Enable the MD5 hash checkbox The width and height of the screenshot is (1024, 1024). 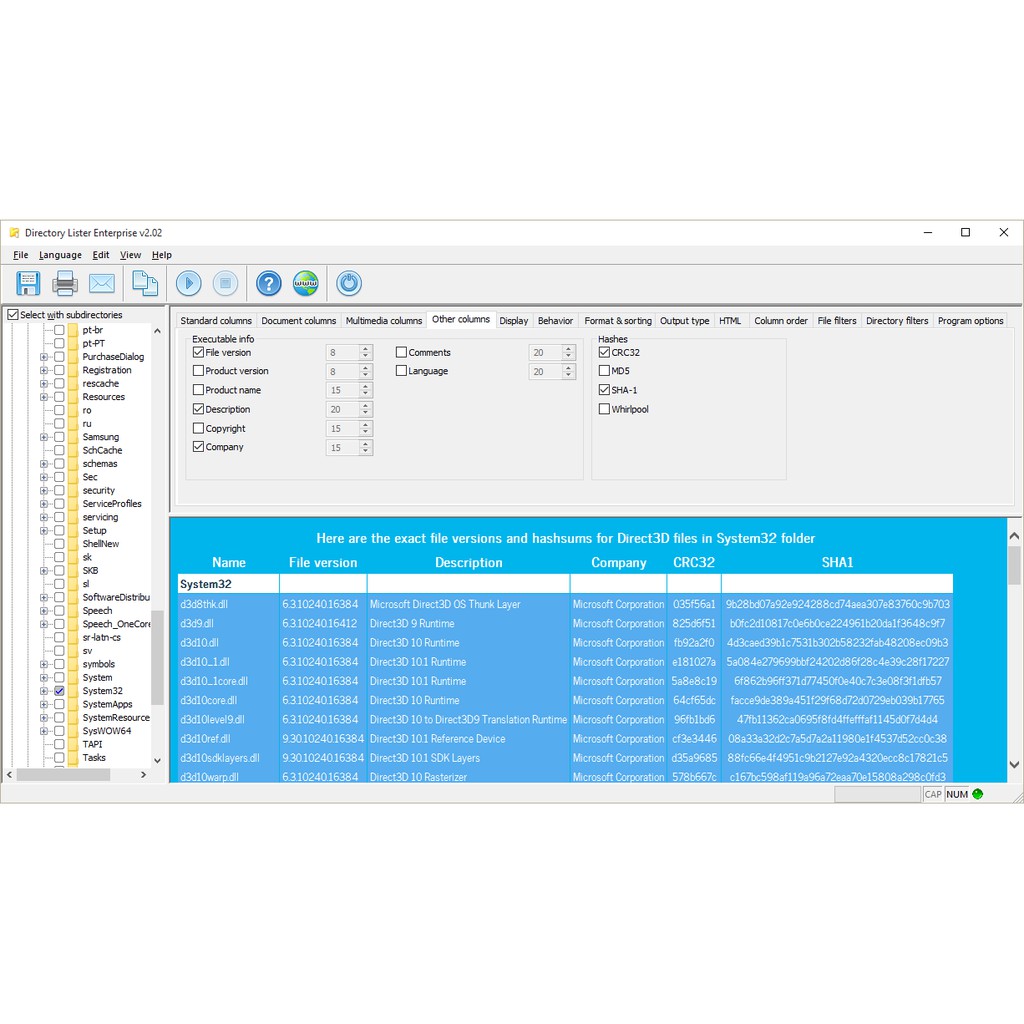click(604, 371)
